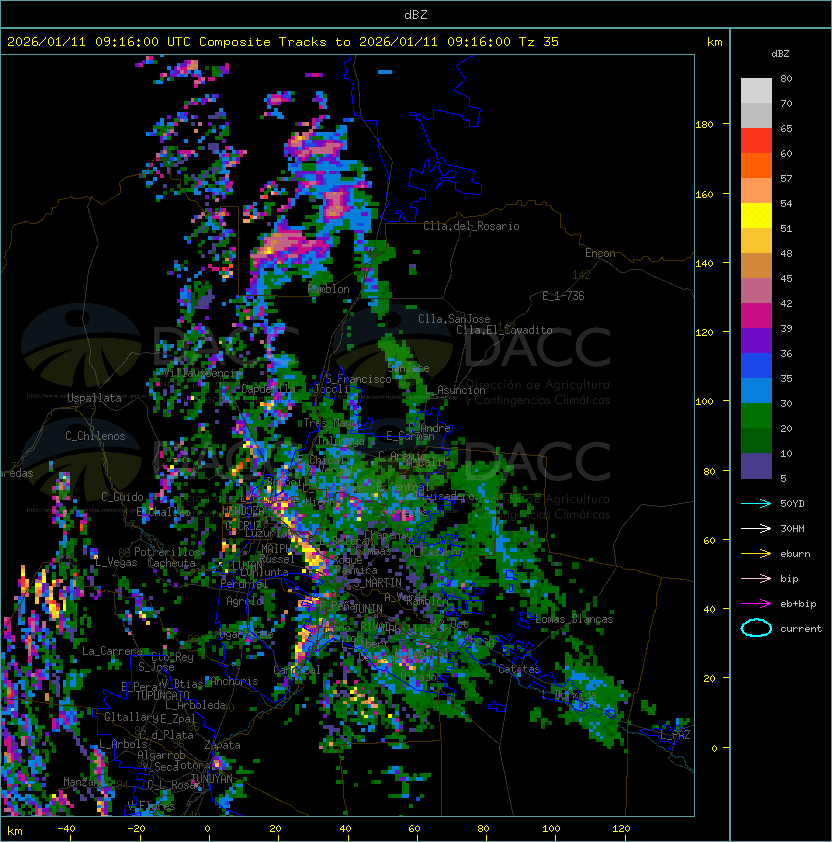
Task: Click the S_MARTIN place label
Action: pyautogui.click(x=377, y=583)
